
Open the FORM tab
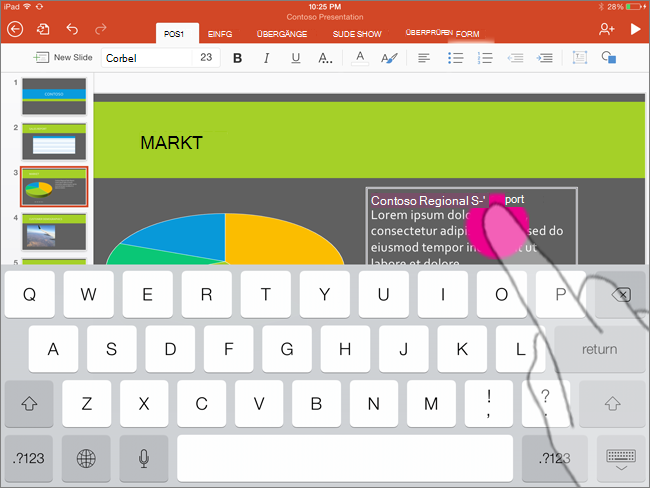coord(468,34)
